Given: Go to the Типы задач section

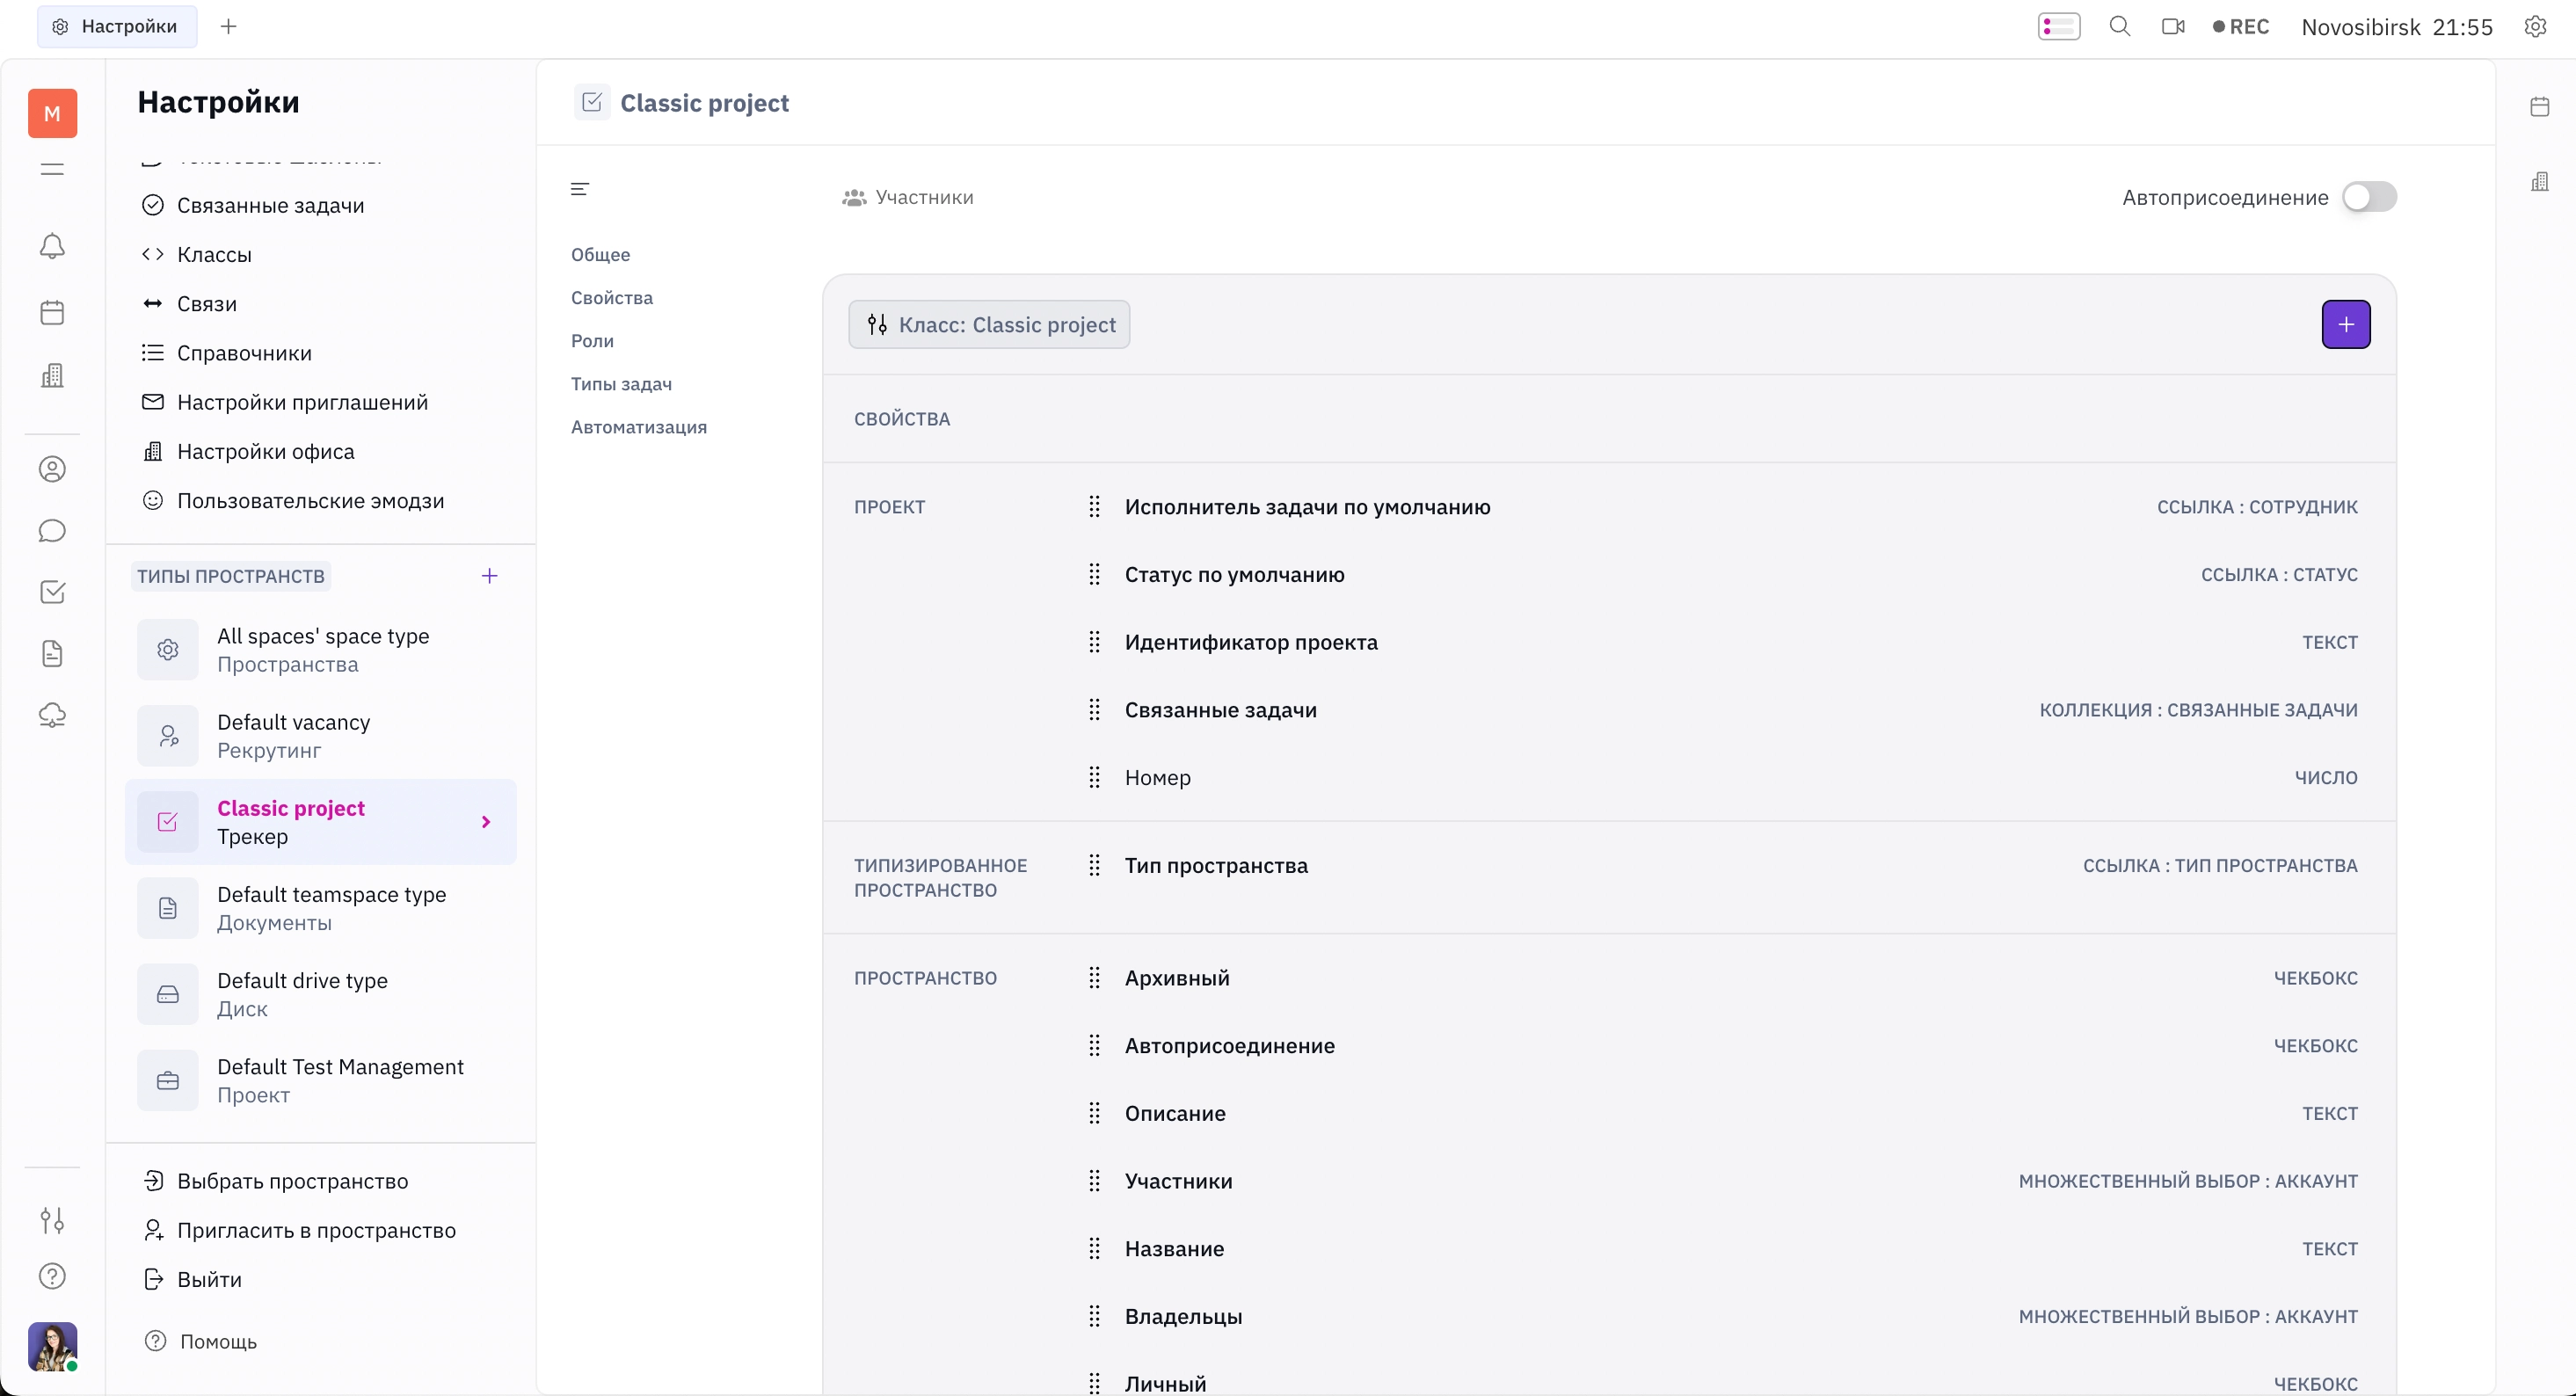Looking at the screenshot, I should (621, 384).
